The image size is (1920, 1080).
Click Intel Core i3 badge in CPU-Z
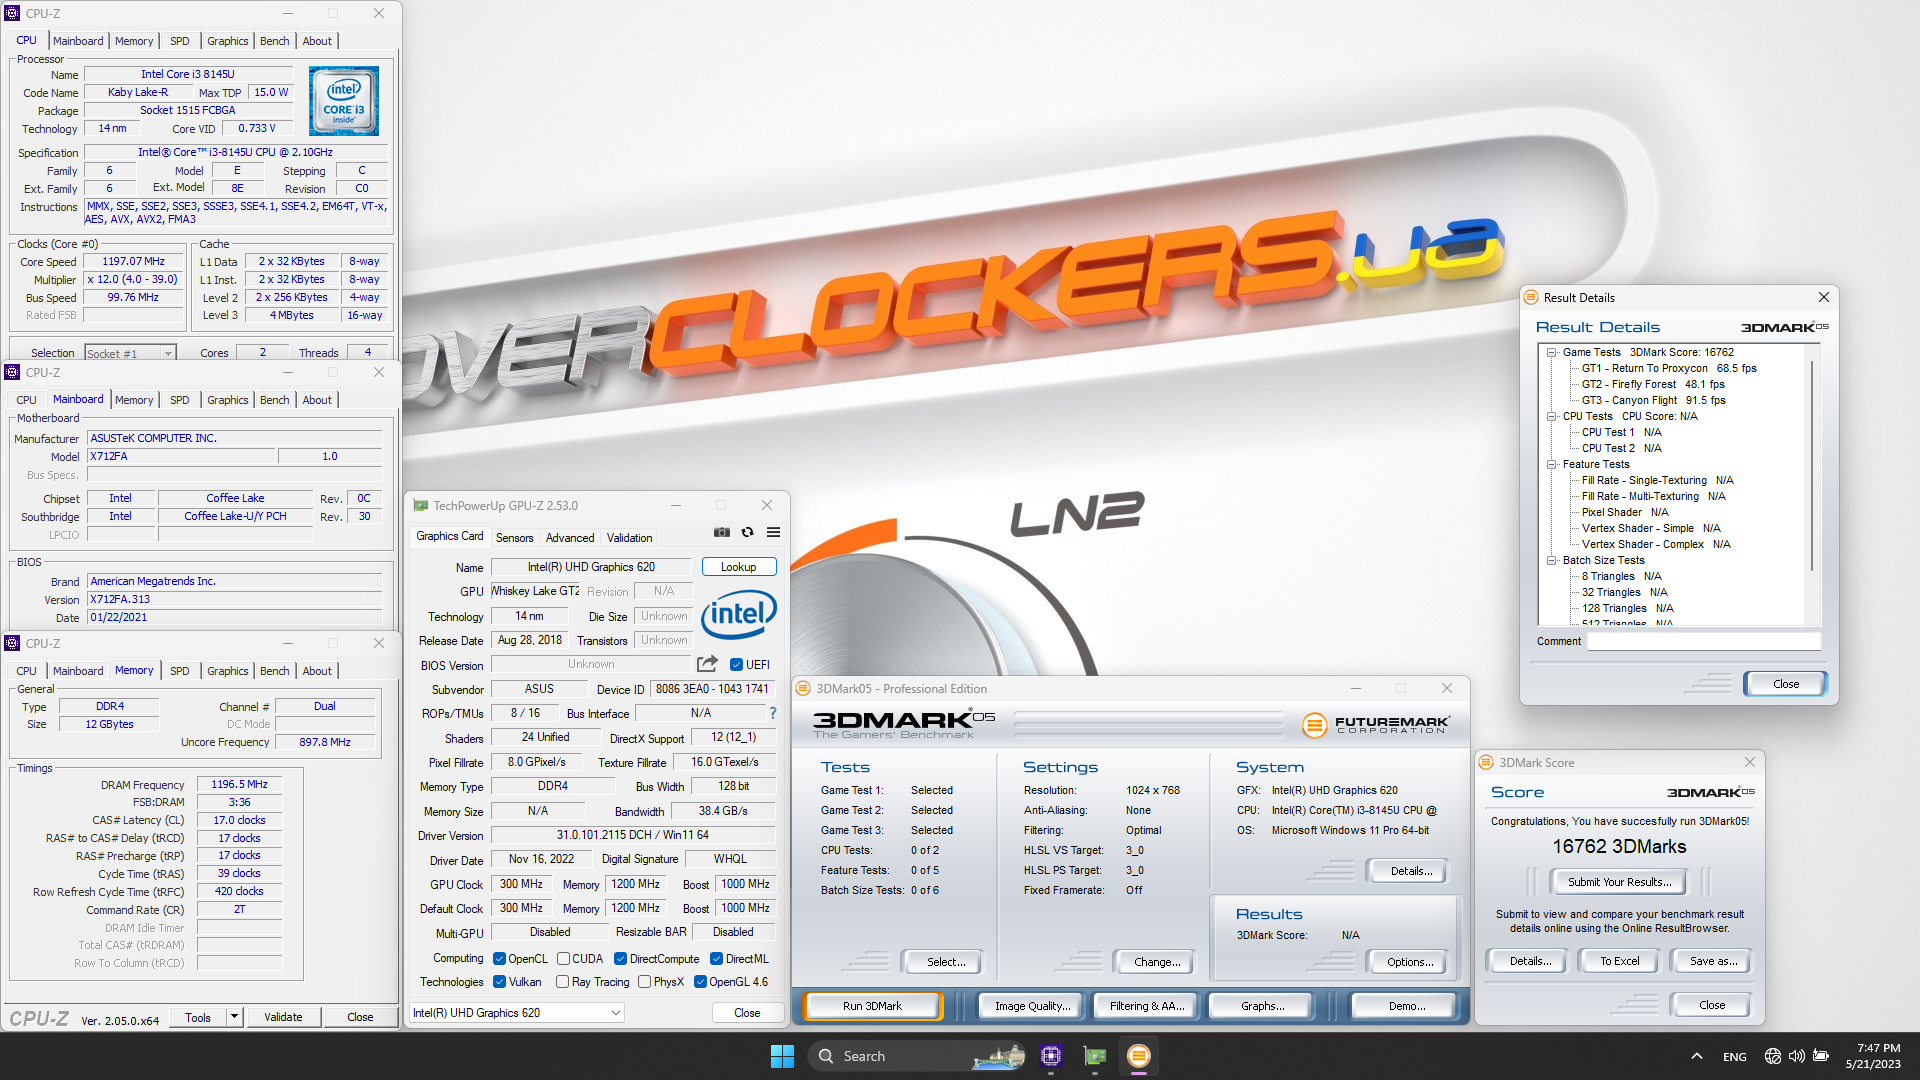[344, 101]
